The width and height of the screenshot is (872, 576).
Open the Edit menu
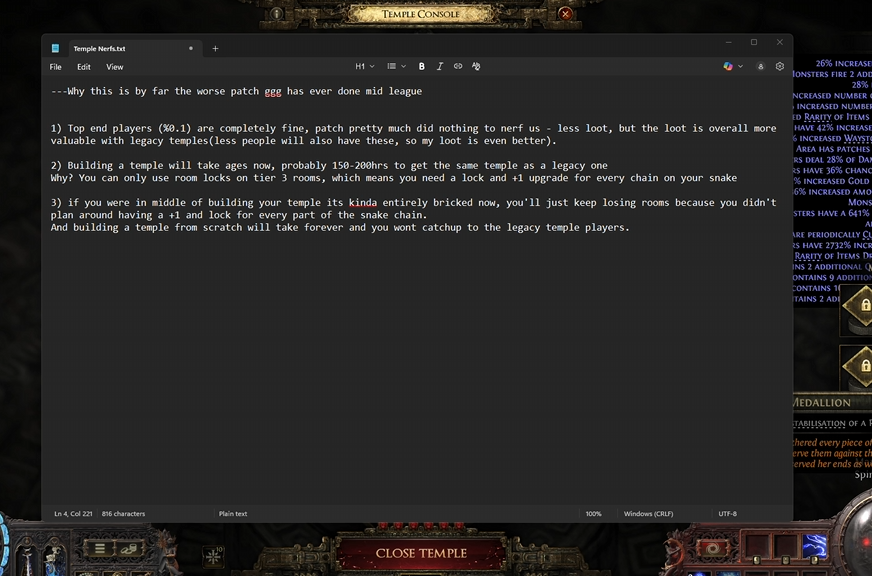(84, 67)
